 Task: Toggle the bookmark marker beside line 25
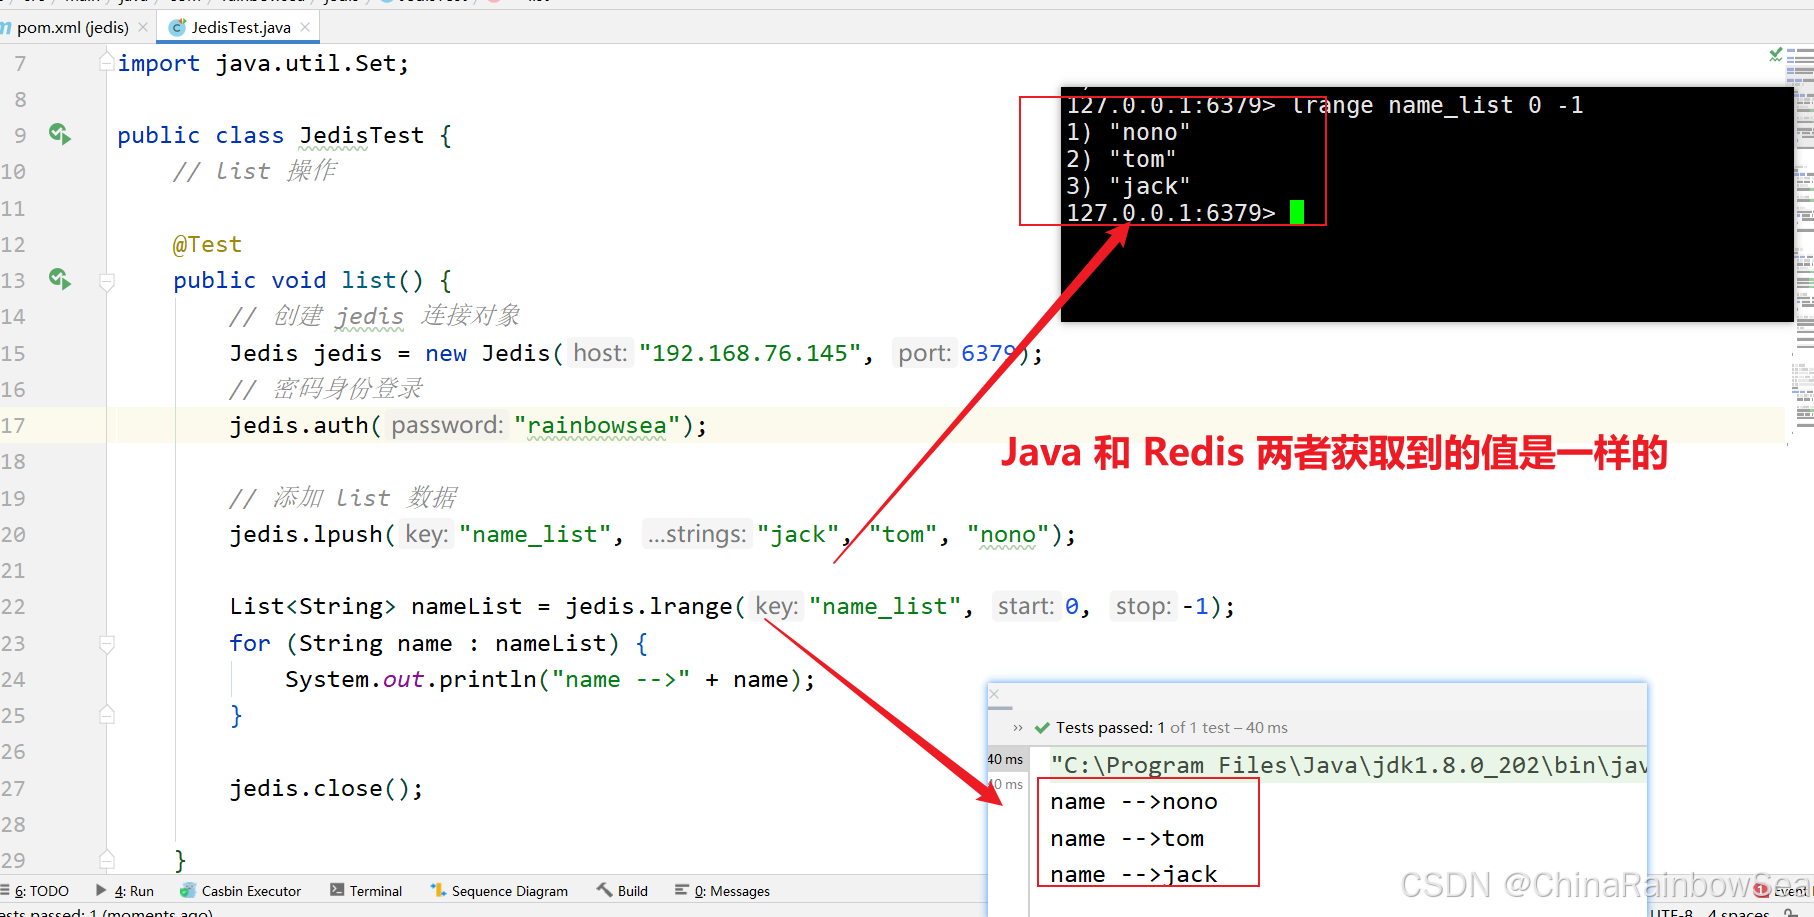[106, 713]
